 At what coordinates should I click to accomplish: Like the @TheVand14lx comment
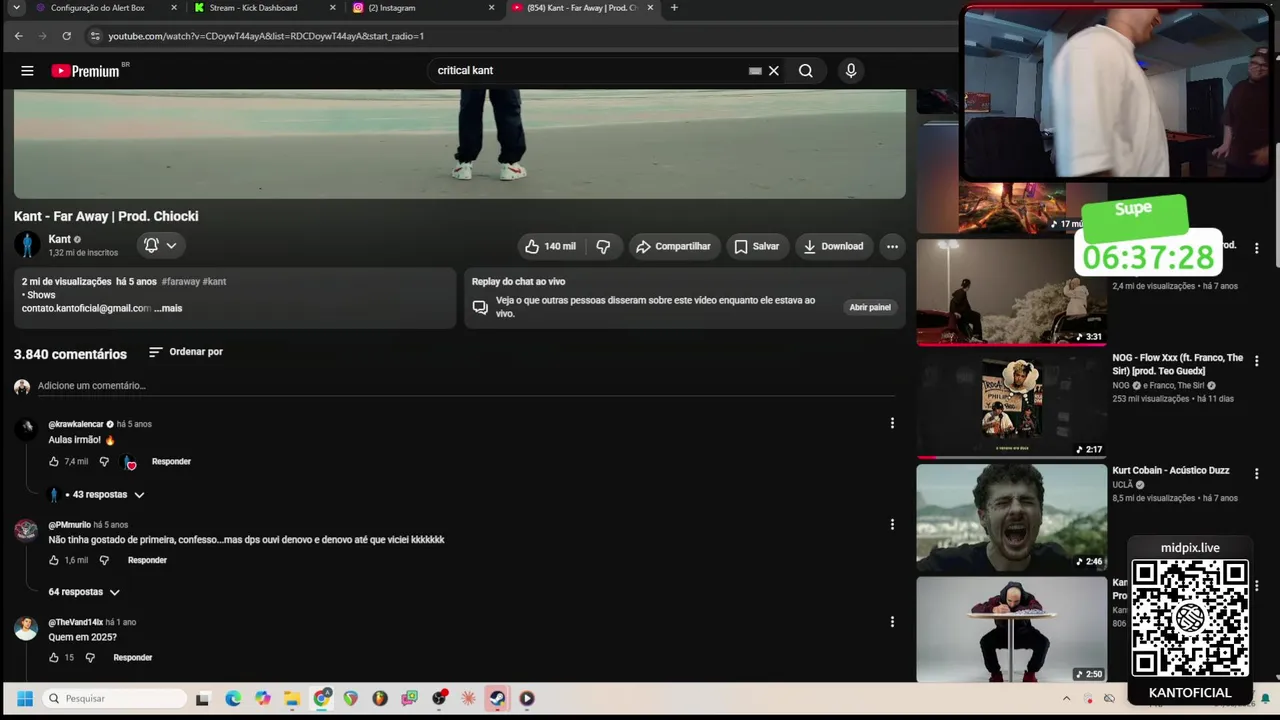pyautogui.click(x=54, y=657)
